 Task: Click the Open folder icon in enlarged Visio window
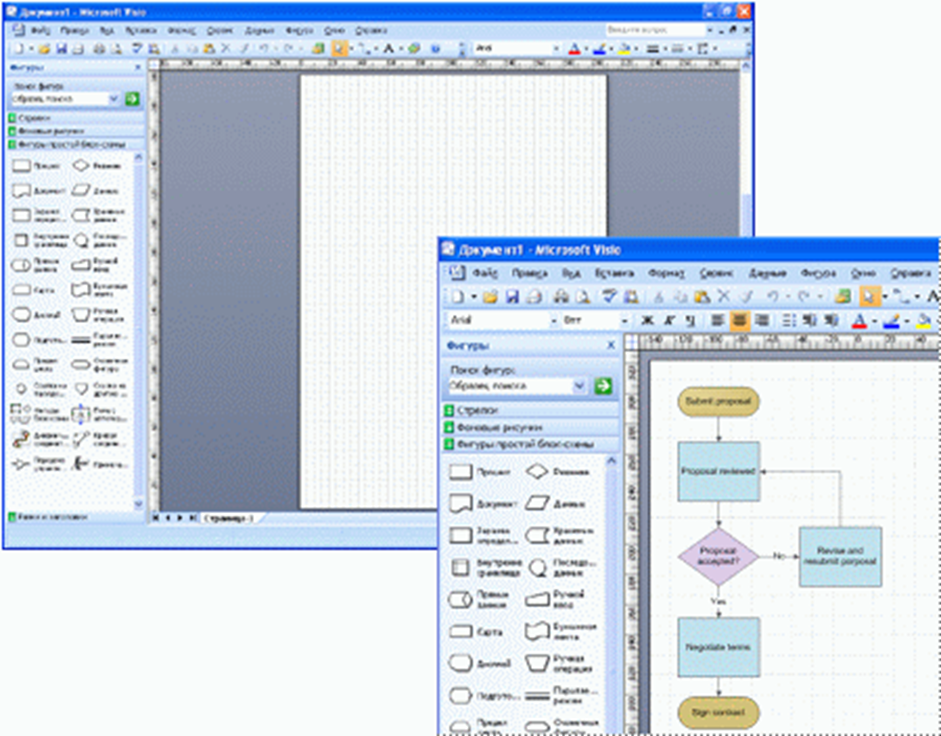[490, 297]
